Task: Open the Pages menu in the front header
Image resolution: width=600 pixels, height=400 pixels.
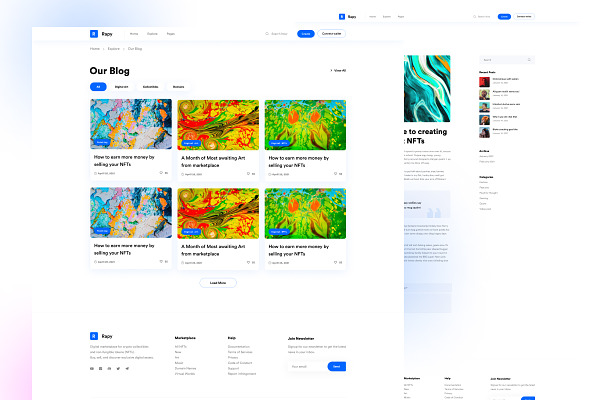Action: click(171, 34)
